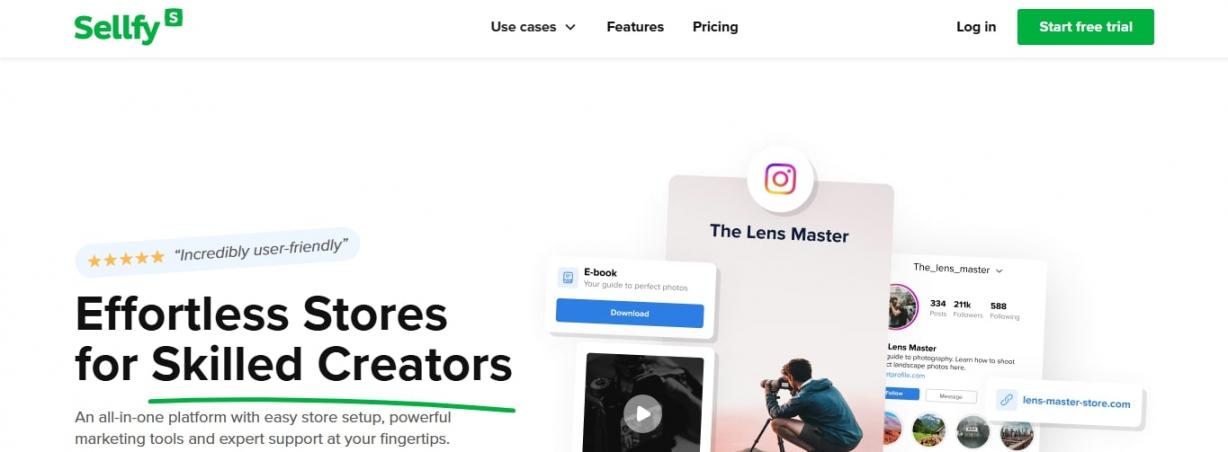Click the blue Download button
Screen dimensions: 1228x452
tap(630, 313)
